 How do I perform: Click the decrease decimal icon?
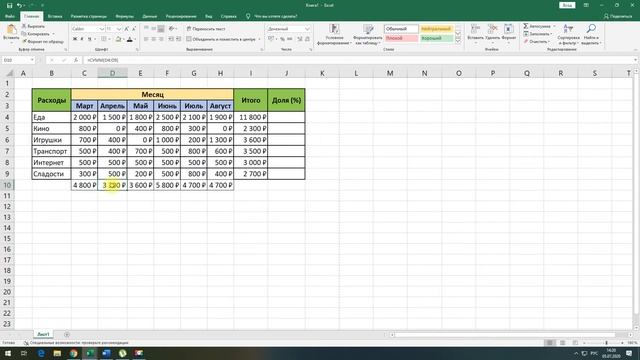(307, 39)
